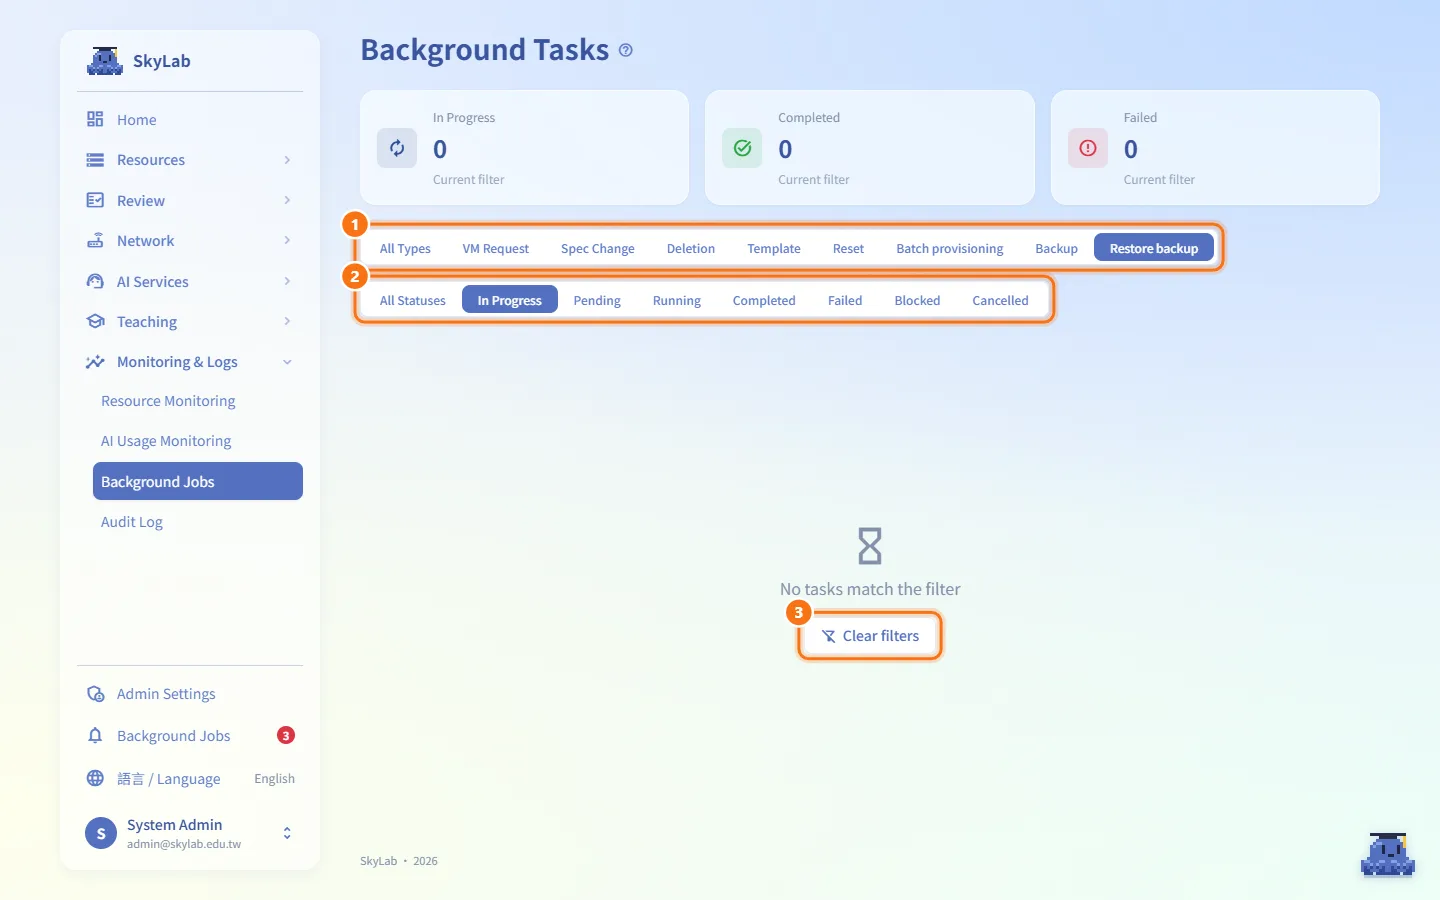Select the Failed summary card
1440x900 pixels.
click(x=1215, y=148)
